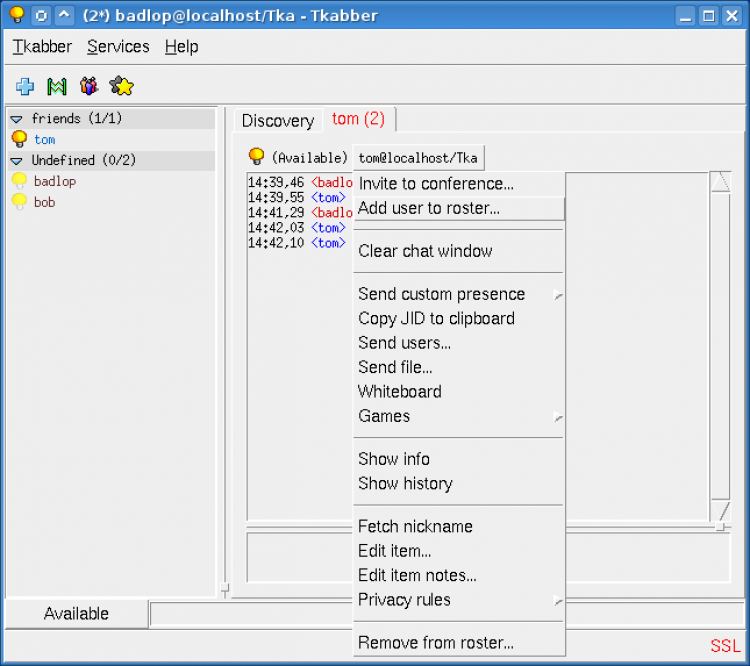Choose Show history
750x666 pixels.
(x=459, y=484)
